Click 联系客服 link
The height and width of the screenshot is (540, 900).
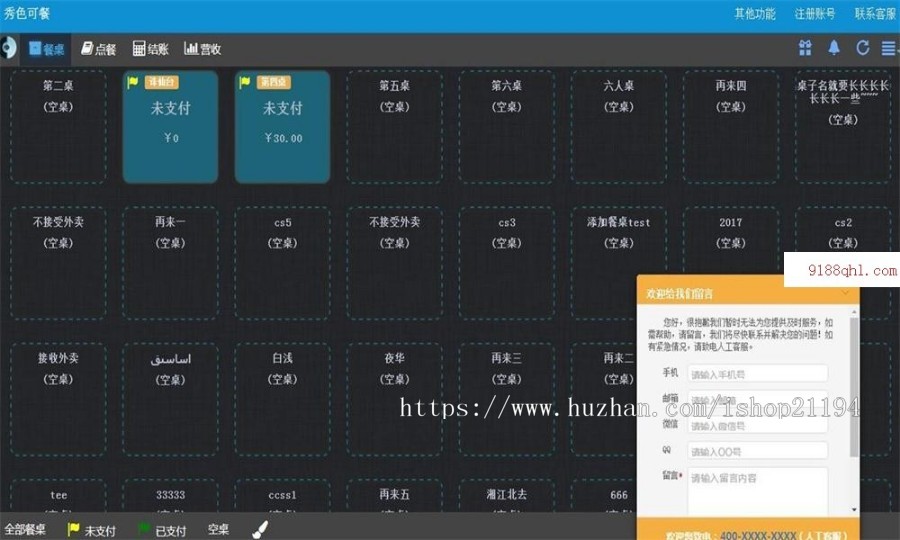pos(875,14)
